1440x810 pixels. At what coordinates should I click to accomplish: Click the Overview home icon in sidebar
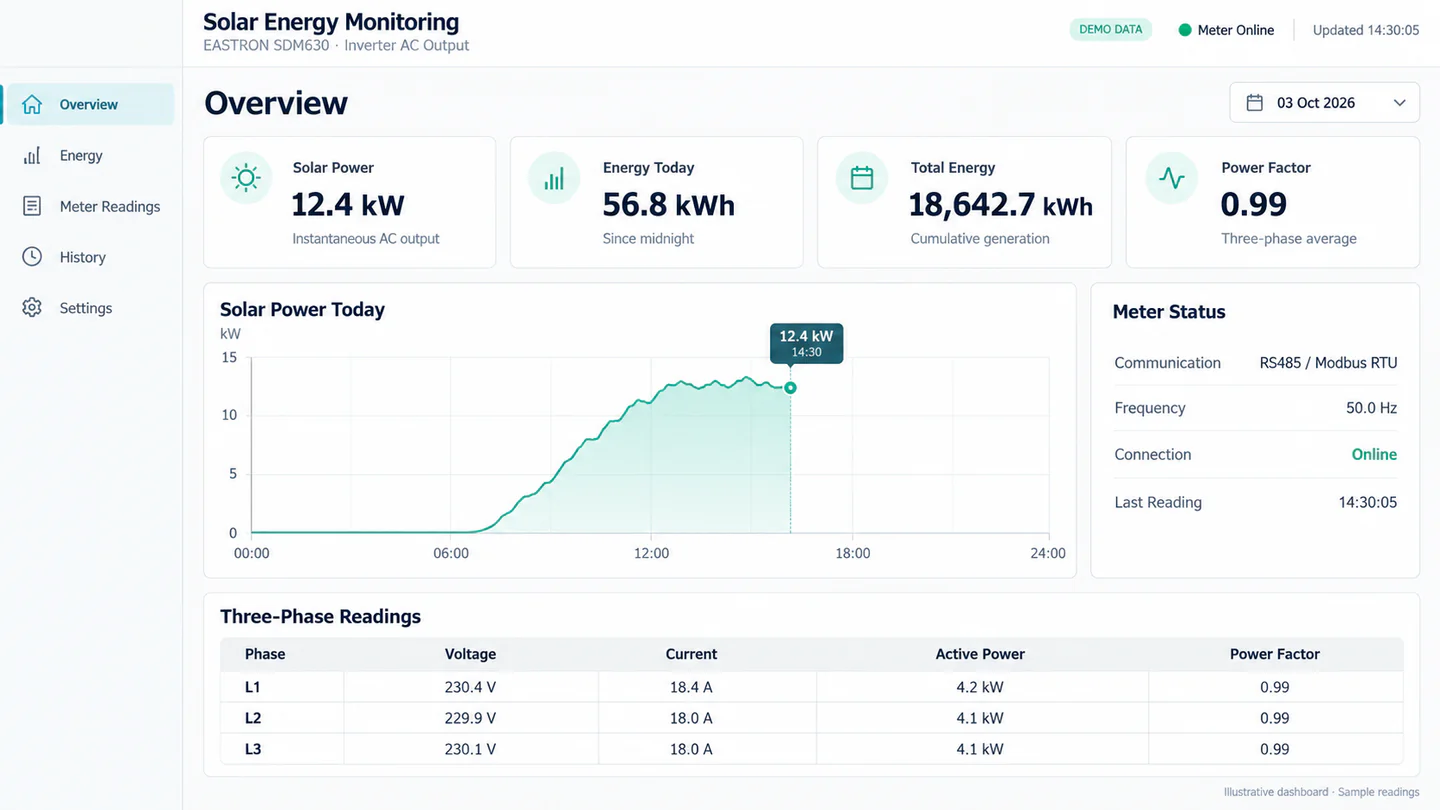[32, 104]
